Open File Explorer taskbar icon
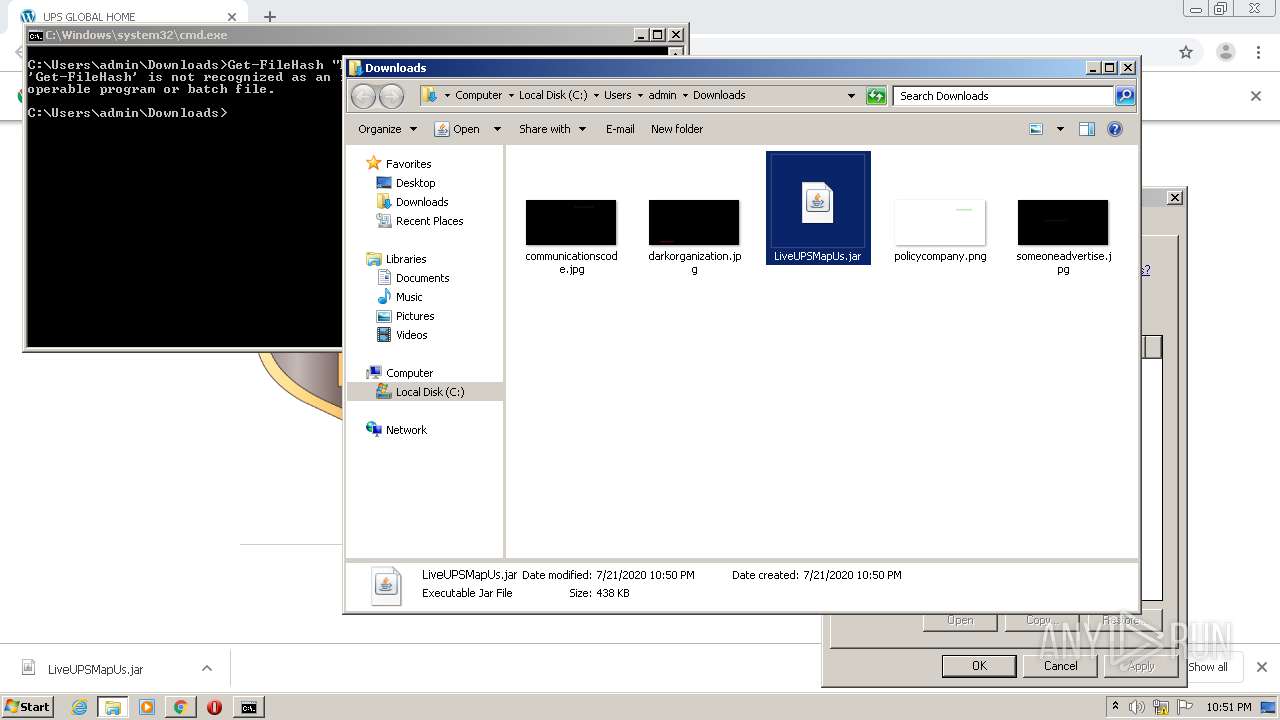 coord(112,707)
